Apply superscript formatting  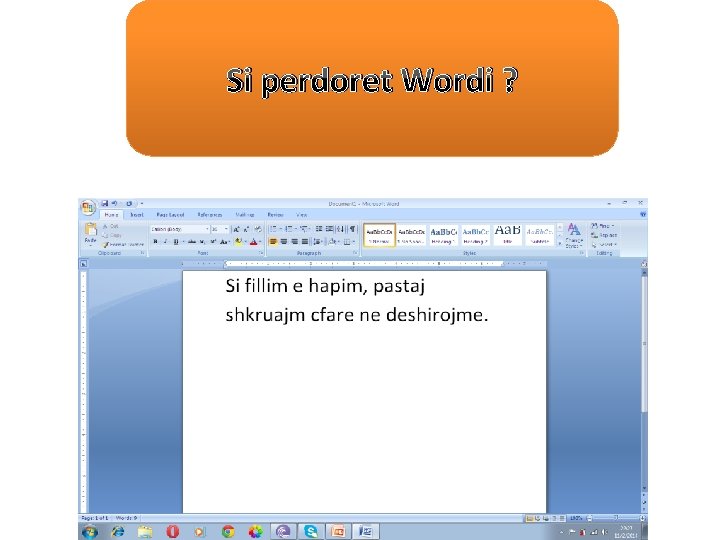click(x=213, y=242)
